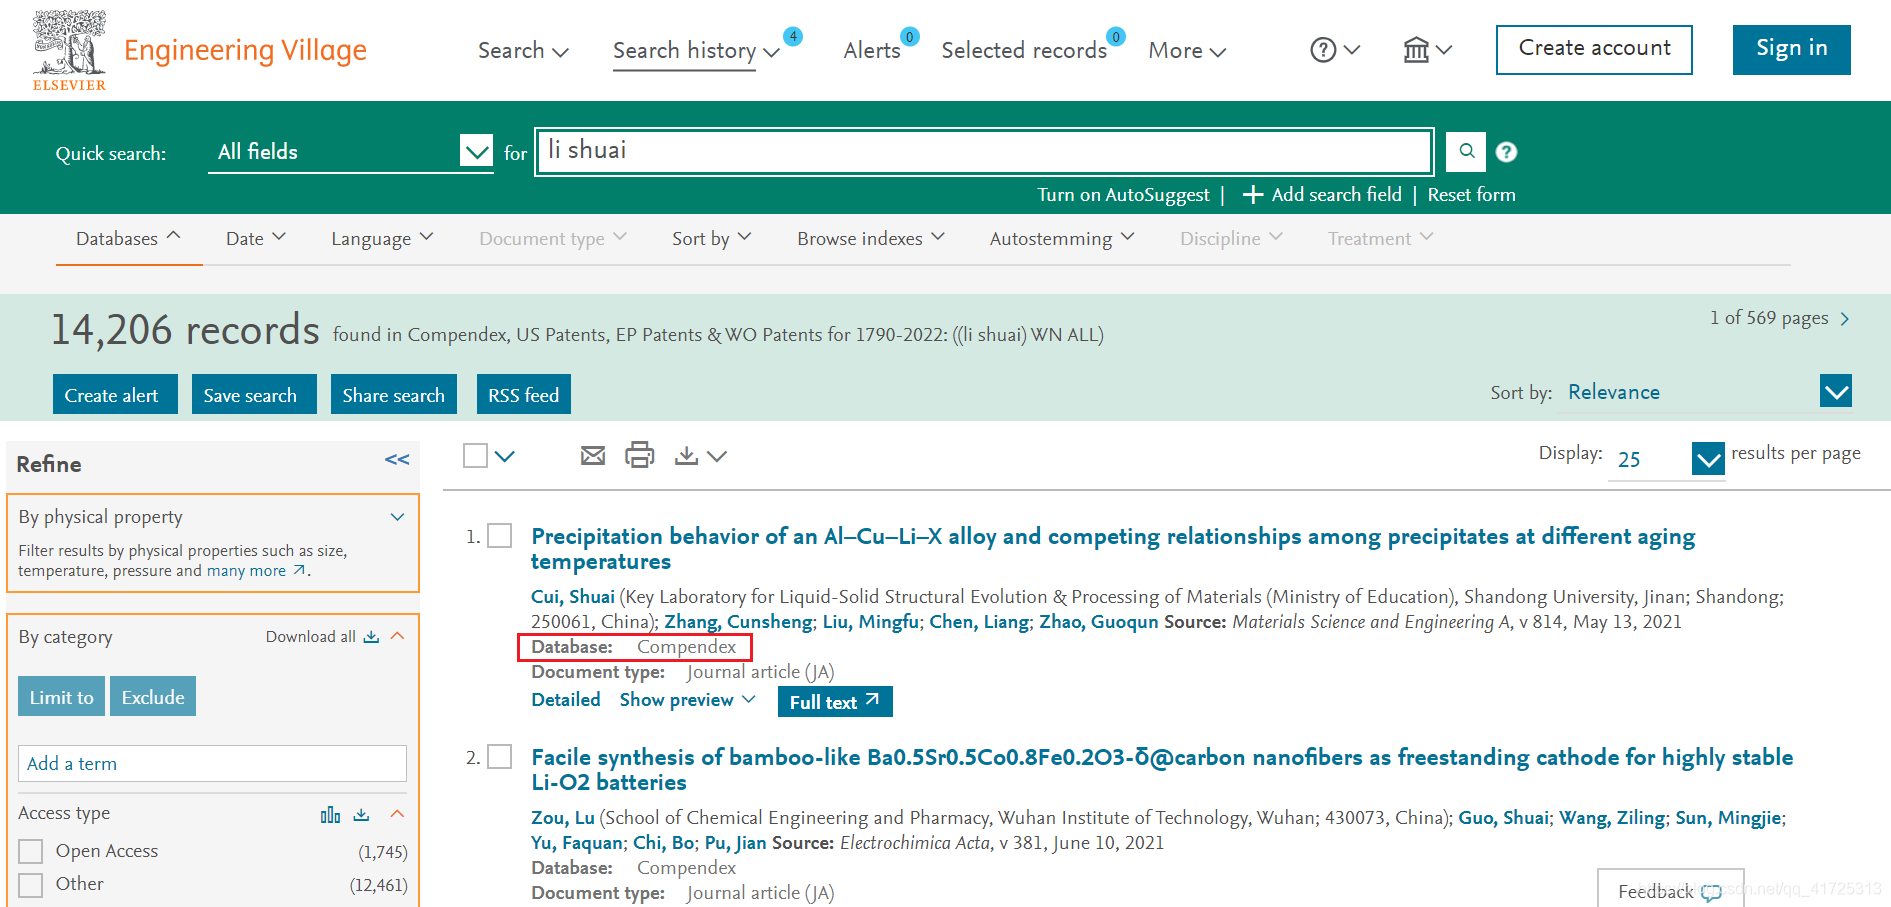Click the plus icon to add search field

click(x=1252, y=195)
